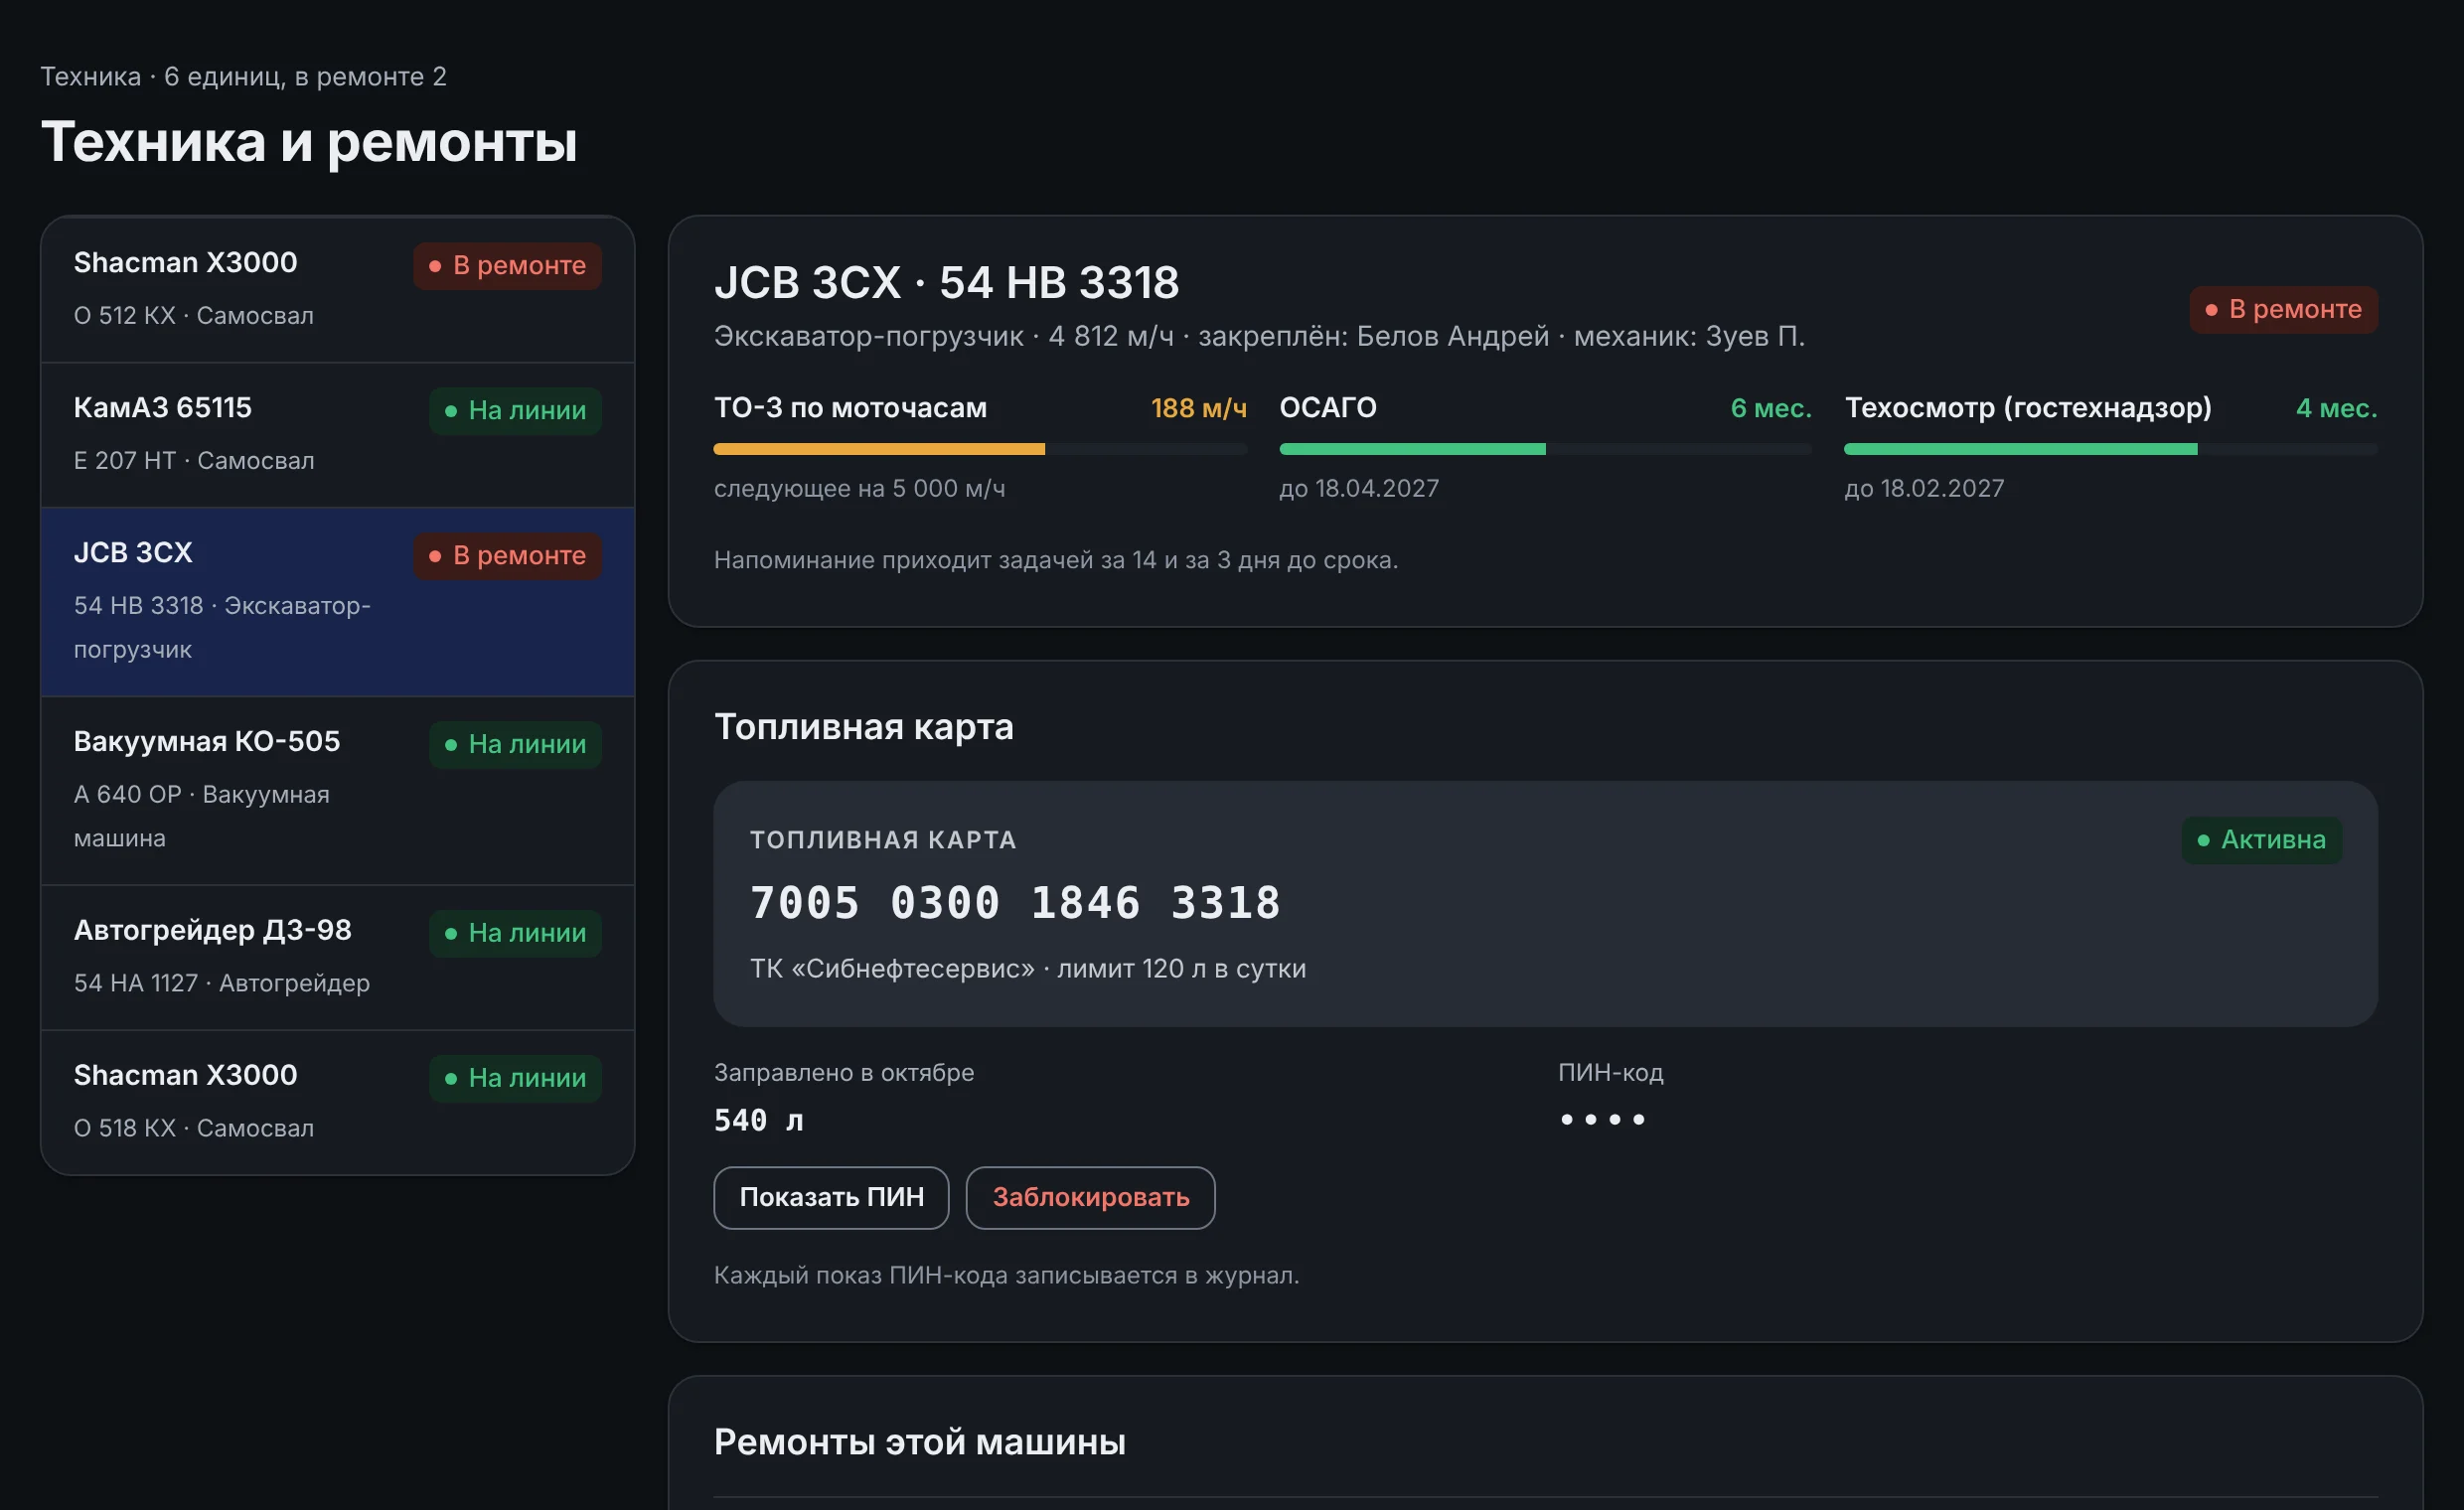This screenshot has height=1510, width=2464.
Task: Open the Автогрейдер ДЗ-98 vehicle row
Action: coord(337,958)
